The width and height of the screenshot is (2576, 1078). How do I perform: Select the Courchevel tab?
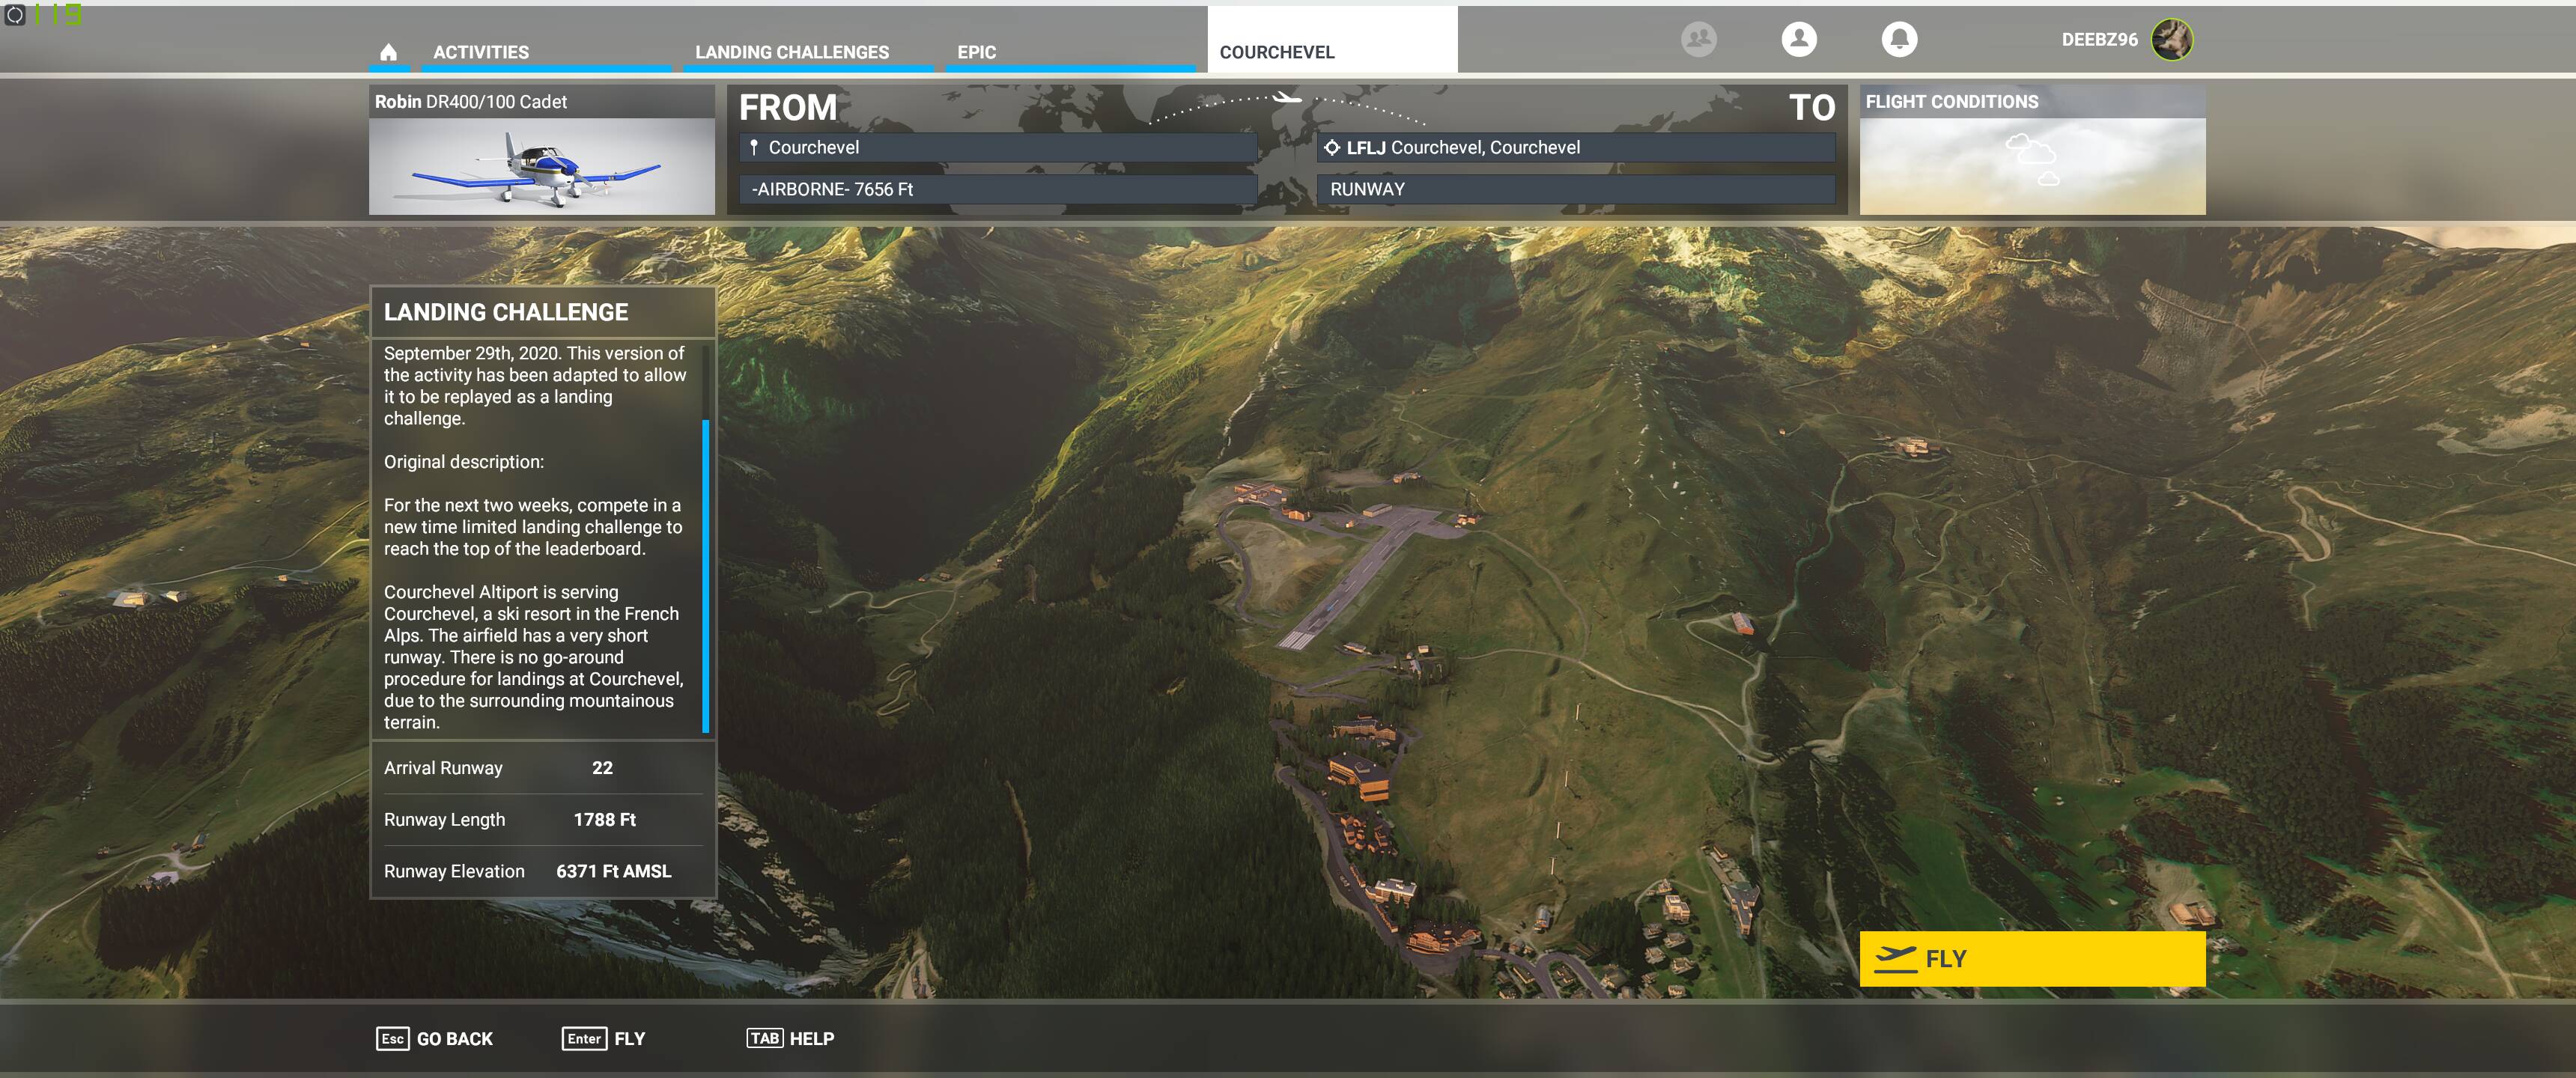click(1277, 52)
